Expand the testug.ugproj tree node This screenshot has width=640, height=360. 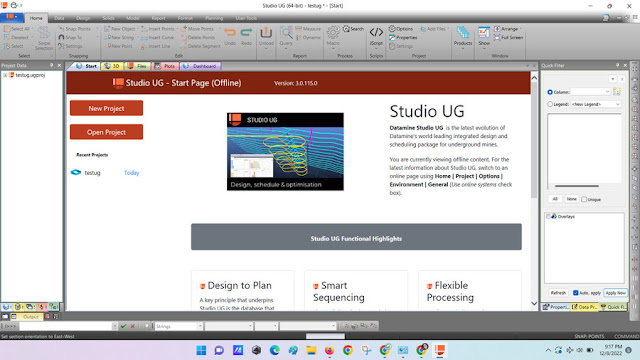pyautogui.click(x=5, y=75)
